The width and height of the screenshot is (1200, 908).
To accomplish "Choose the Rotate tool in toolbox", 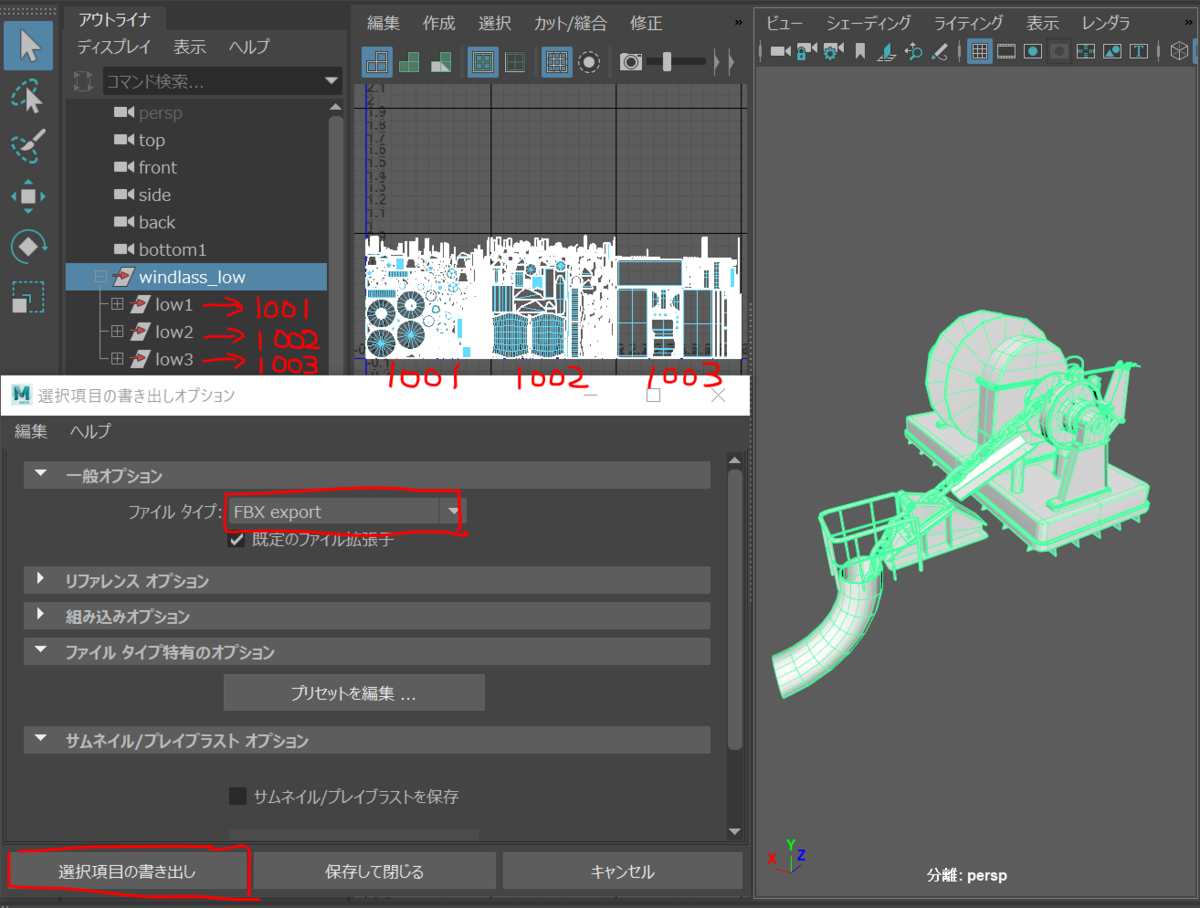I will [x=28, y=246].
